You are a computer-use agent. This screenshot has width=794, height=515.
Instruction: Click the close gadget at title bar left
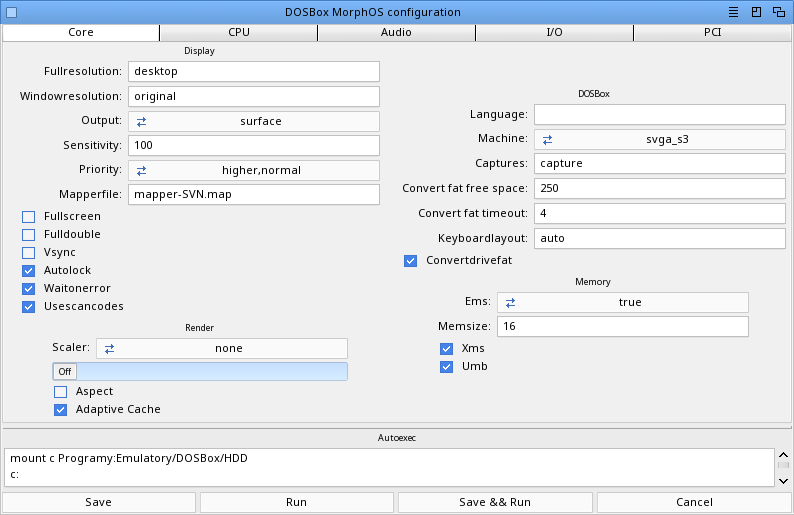(11, 12)
